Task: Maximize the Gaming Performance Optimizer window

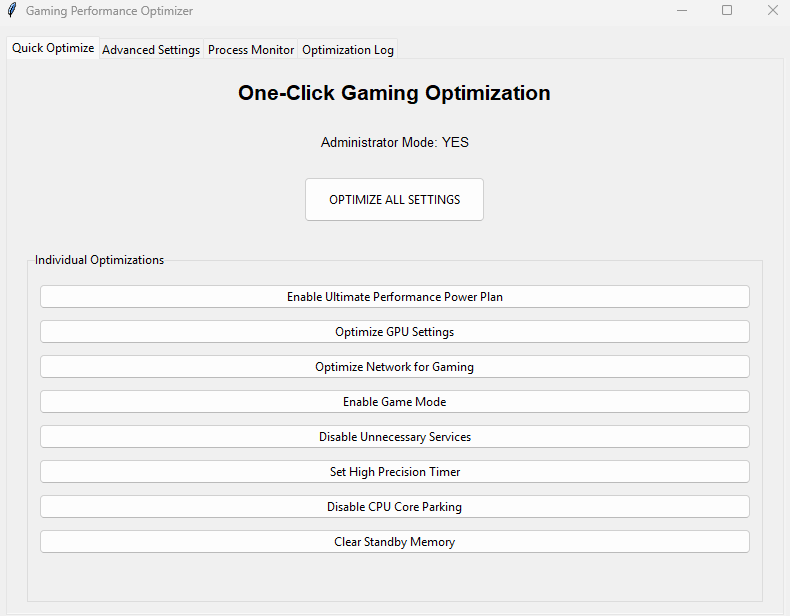Action: pos(727,11)
